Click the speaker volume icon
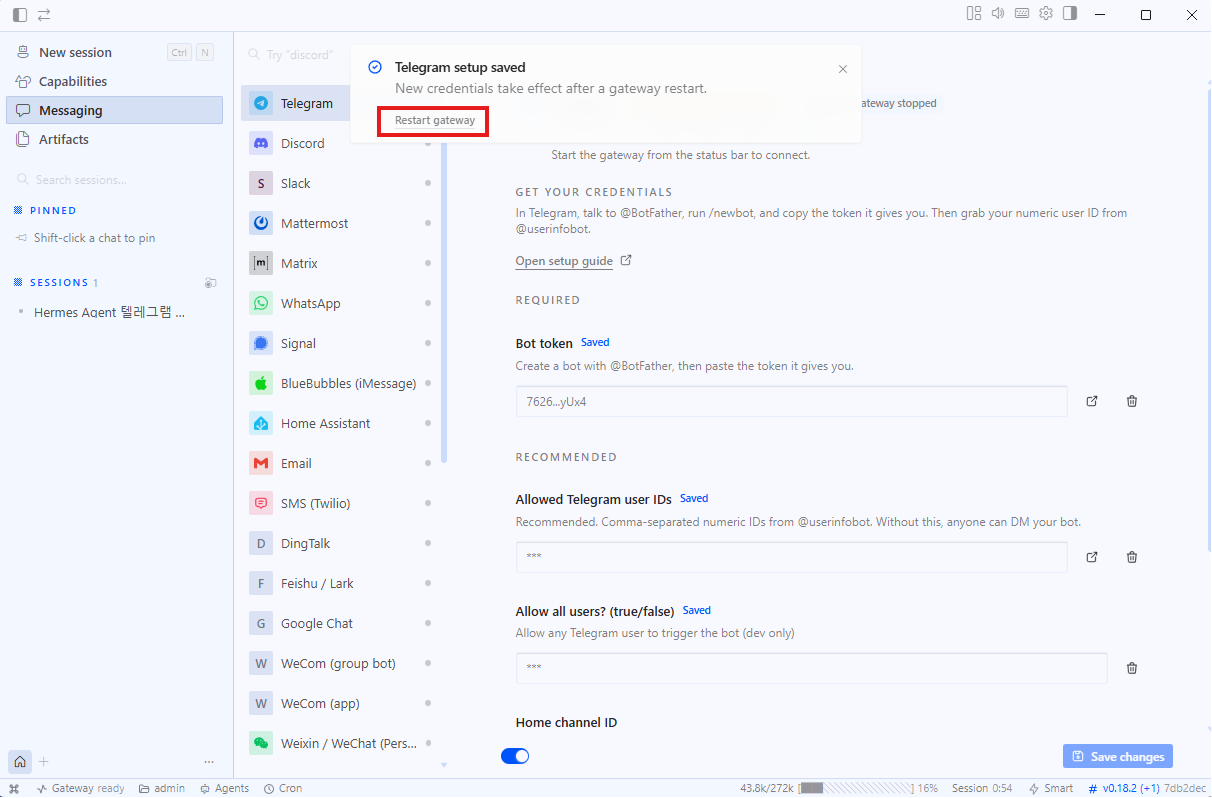Viewport: 1212px width, 798px height. [x=998, y=14]
